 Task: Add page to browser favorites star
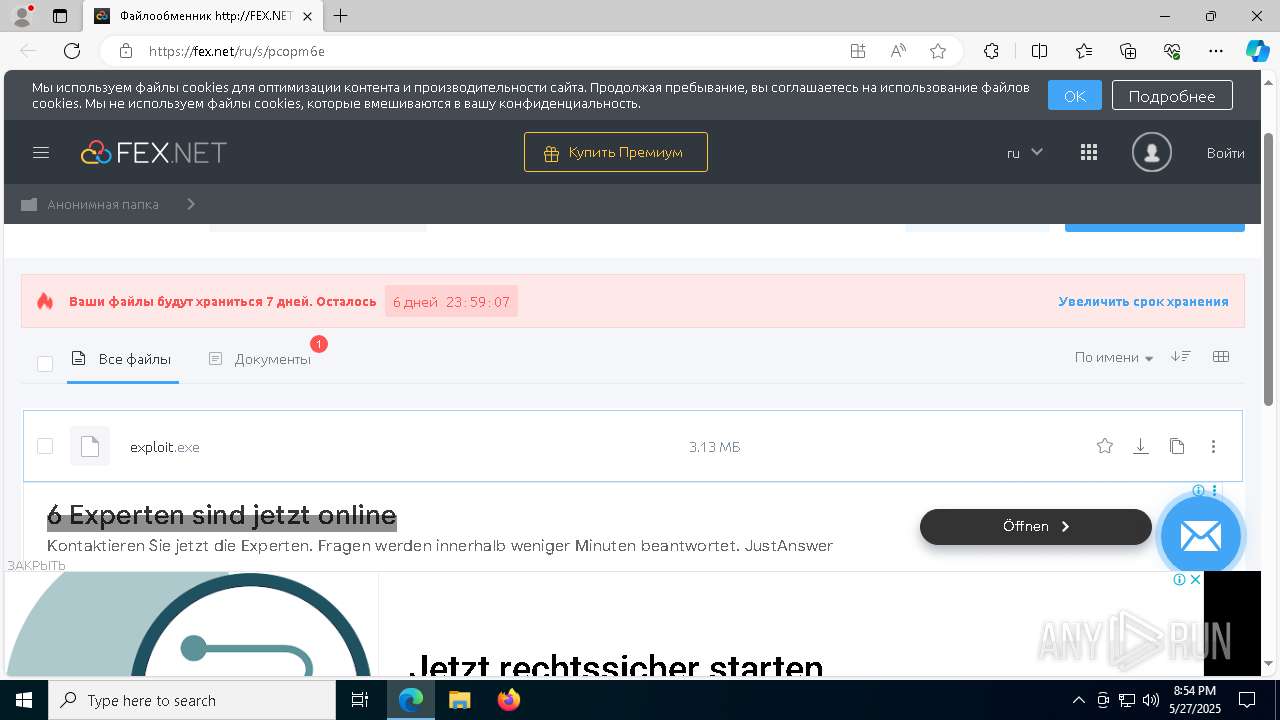pyautogui.click(x=937, y=51)
